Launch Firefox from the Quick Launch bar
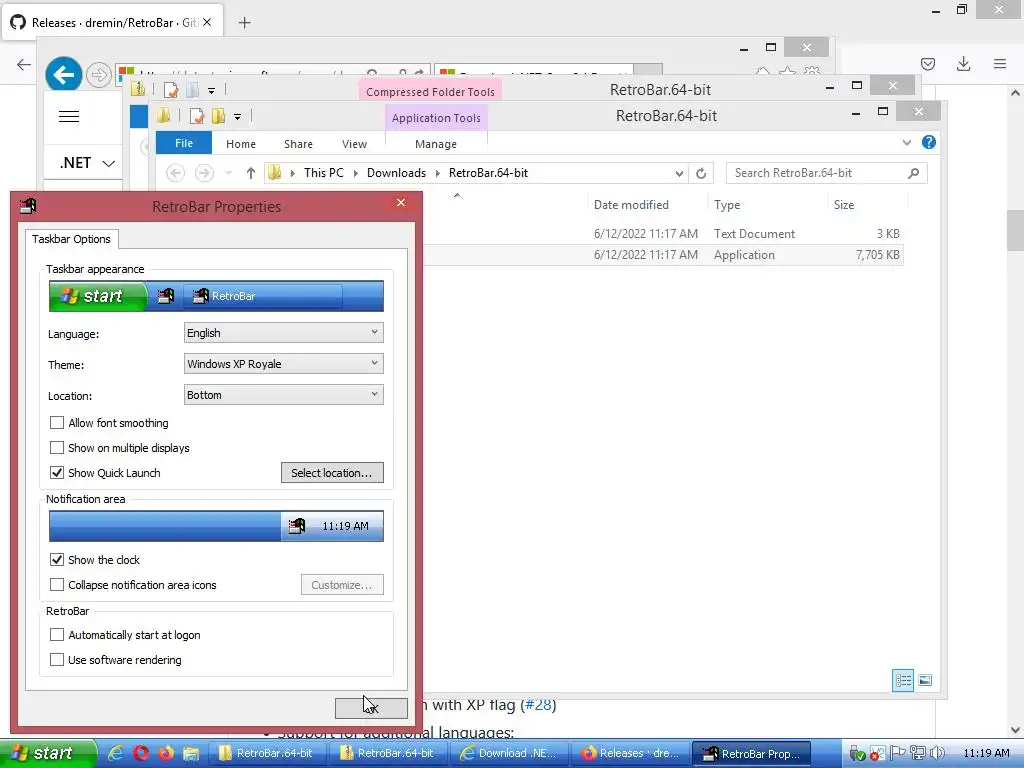Viewport: 1024px width, 768px height. point(165,753)
